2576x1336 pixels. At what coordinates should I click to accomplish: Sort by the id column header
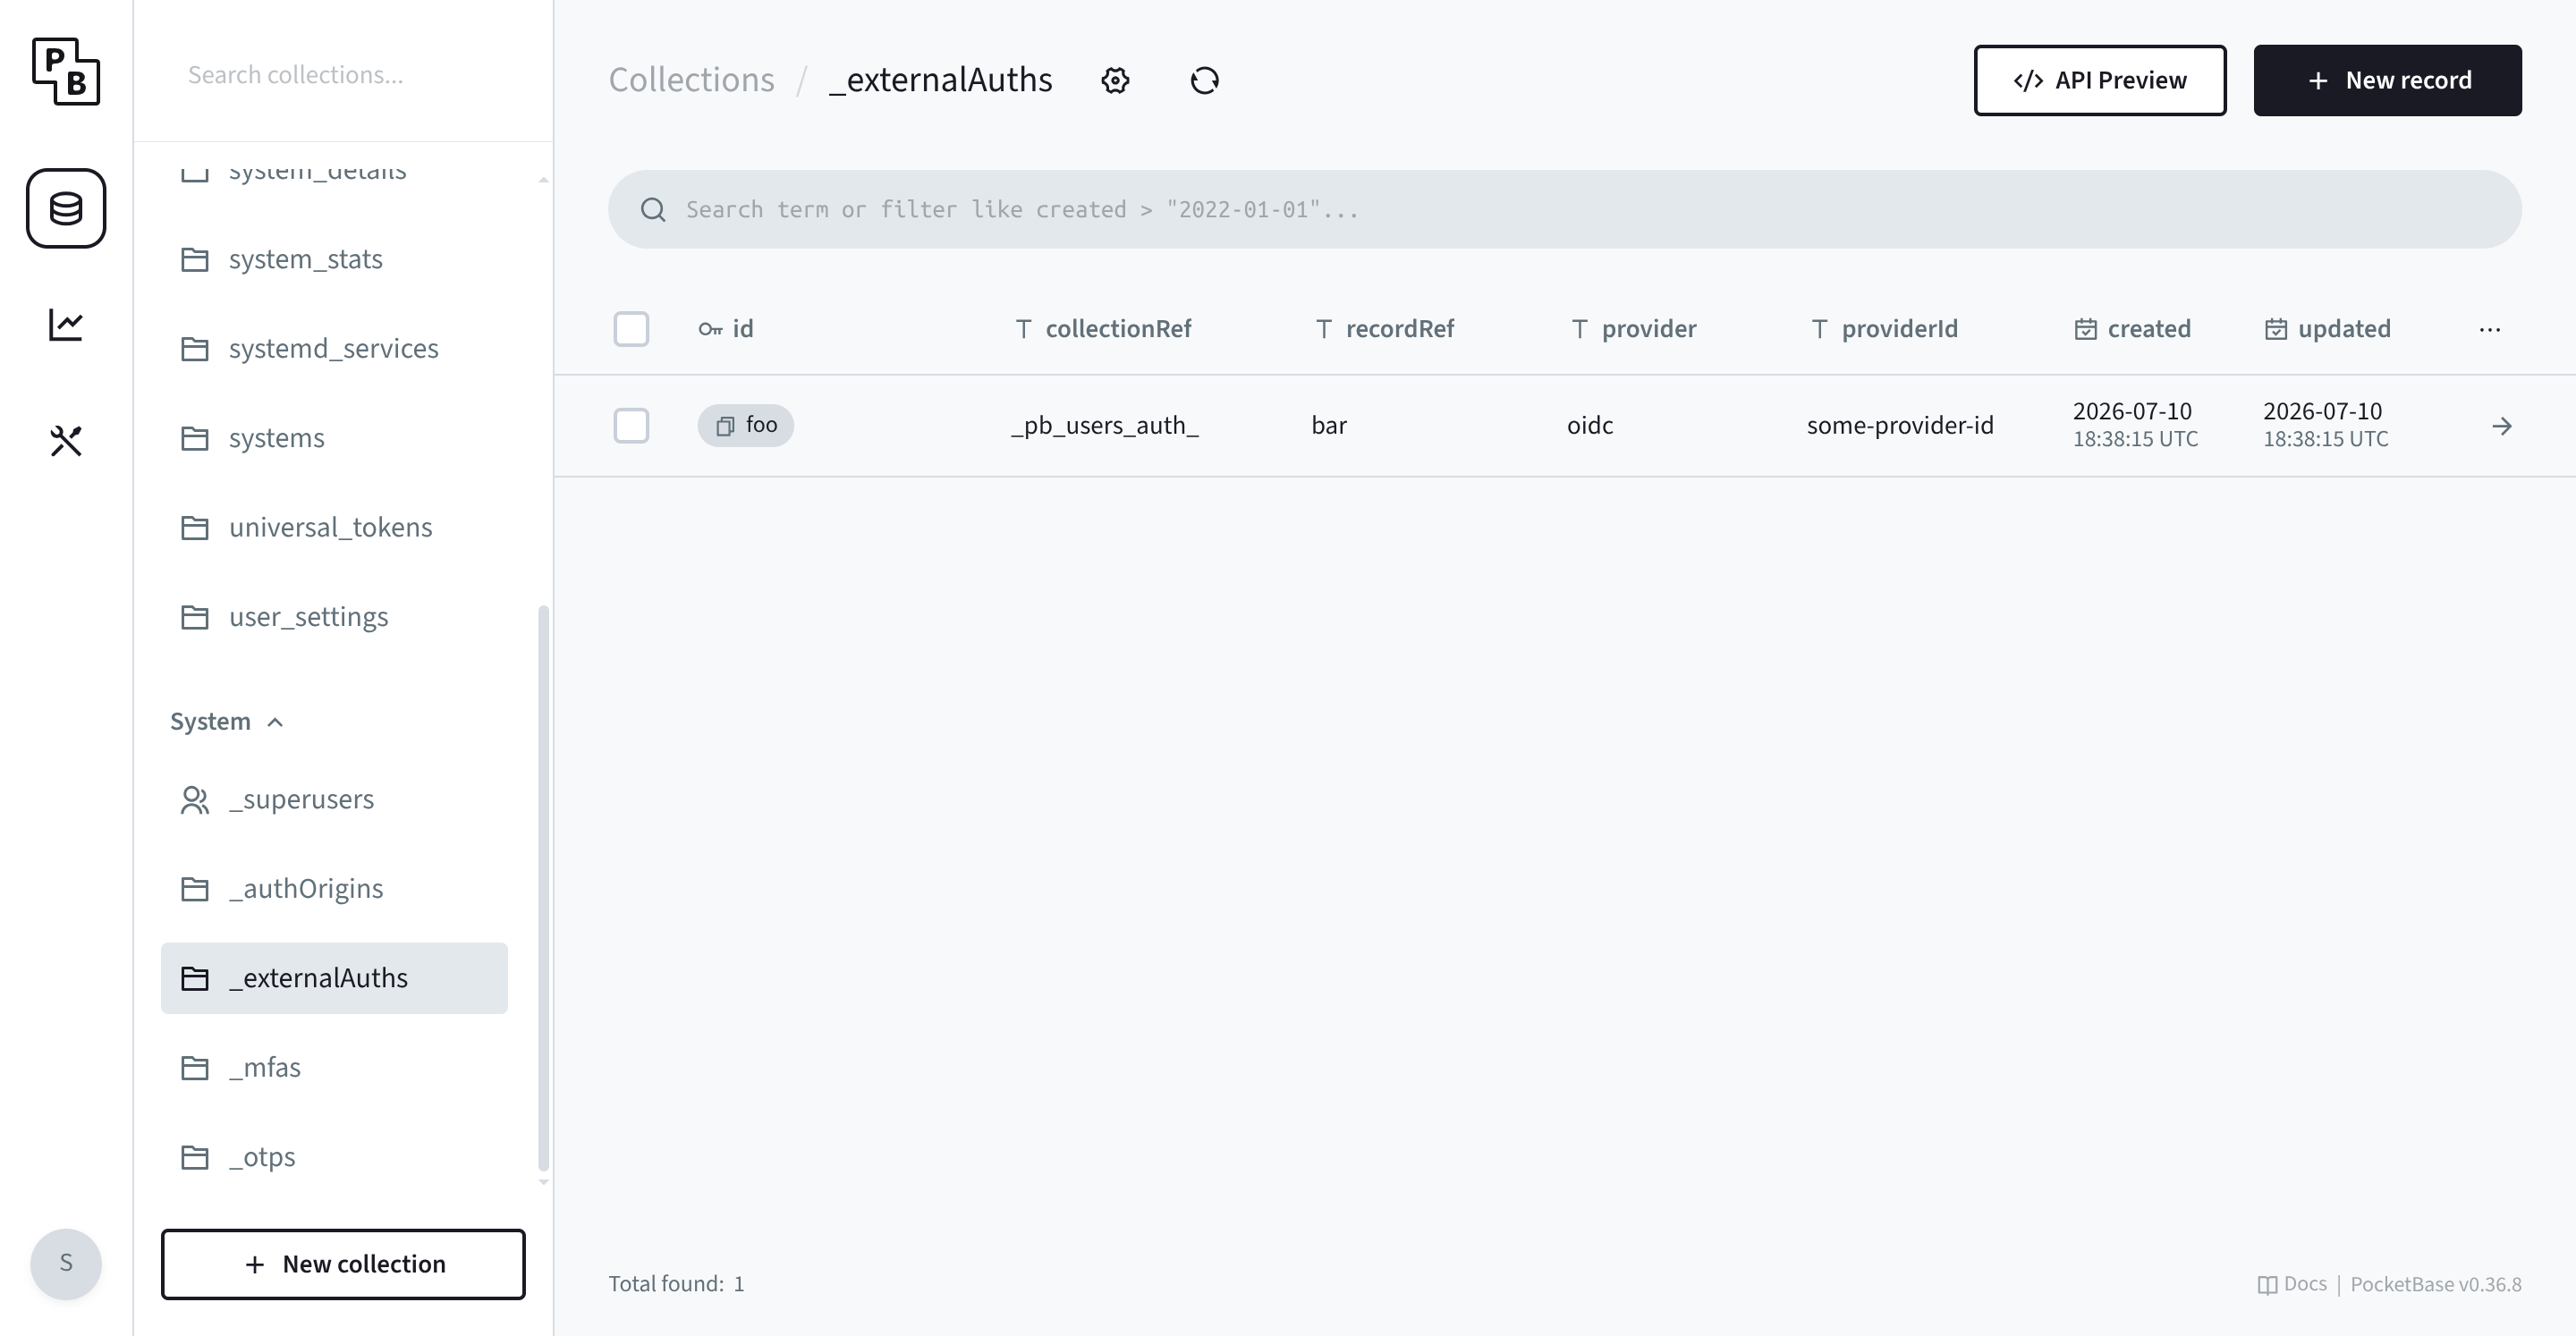[726, 329]
